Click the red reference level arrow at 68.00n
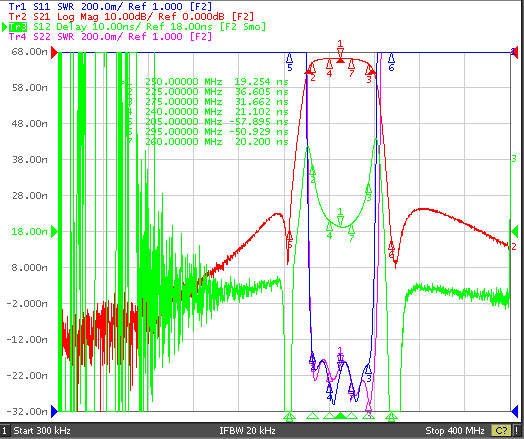This screenshot has height=439, width=524. [x=54, y=52]
